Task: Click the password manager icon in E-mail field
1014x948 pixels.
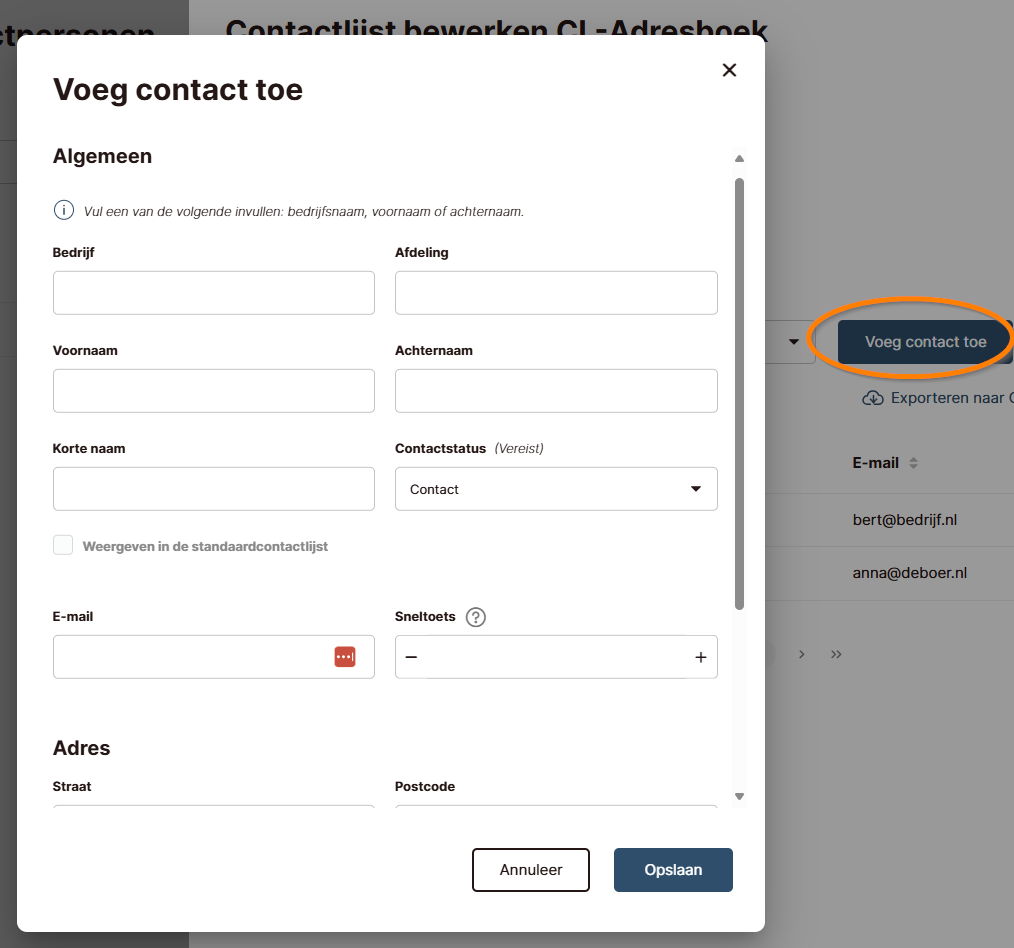Action: [x=345, y=657]
